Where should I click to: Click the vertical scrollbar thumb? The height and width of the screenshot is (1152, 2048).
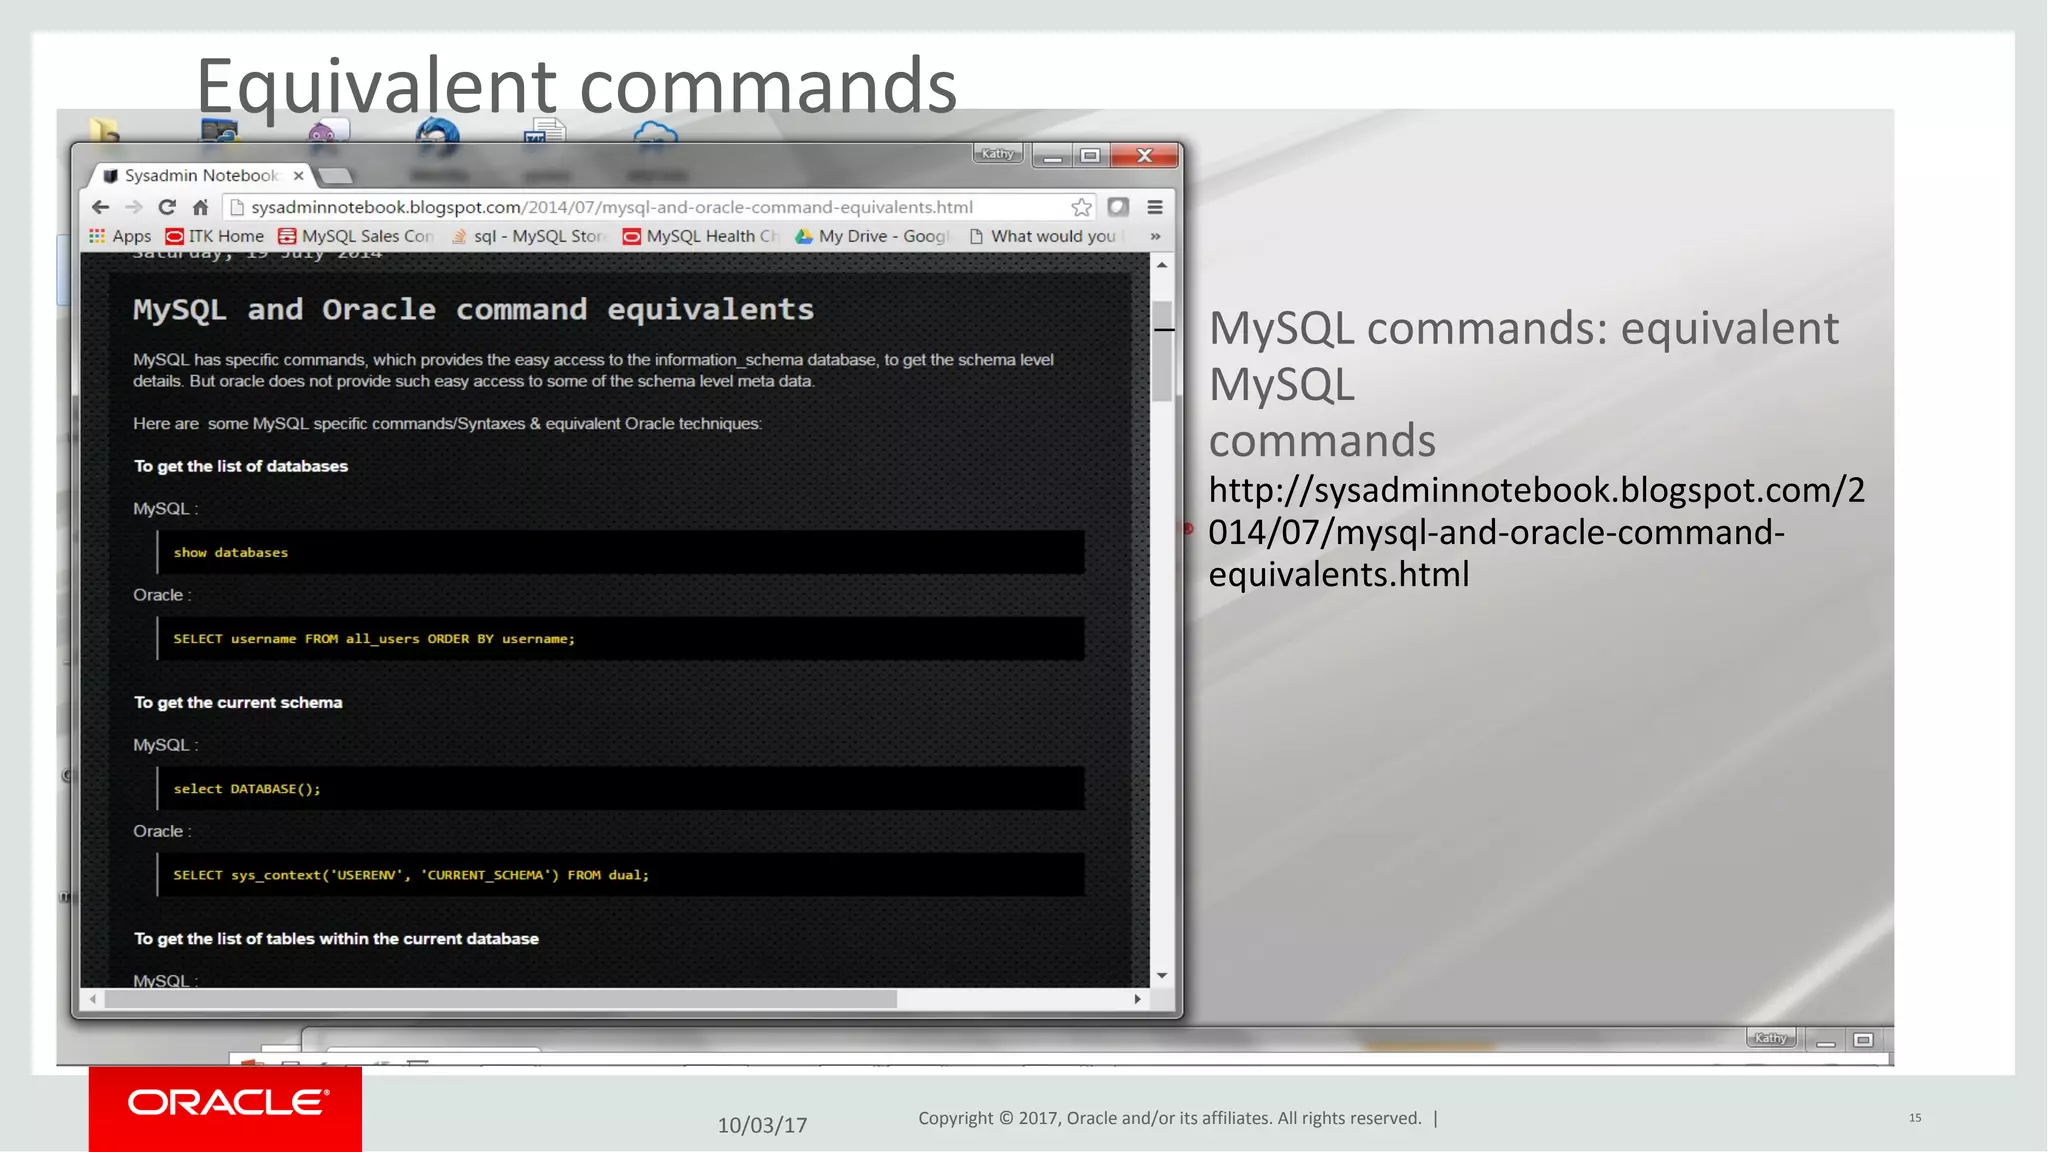(x=1162, y=350)
